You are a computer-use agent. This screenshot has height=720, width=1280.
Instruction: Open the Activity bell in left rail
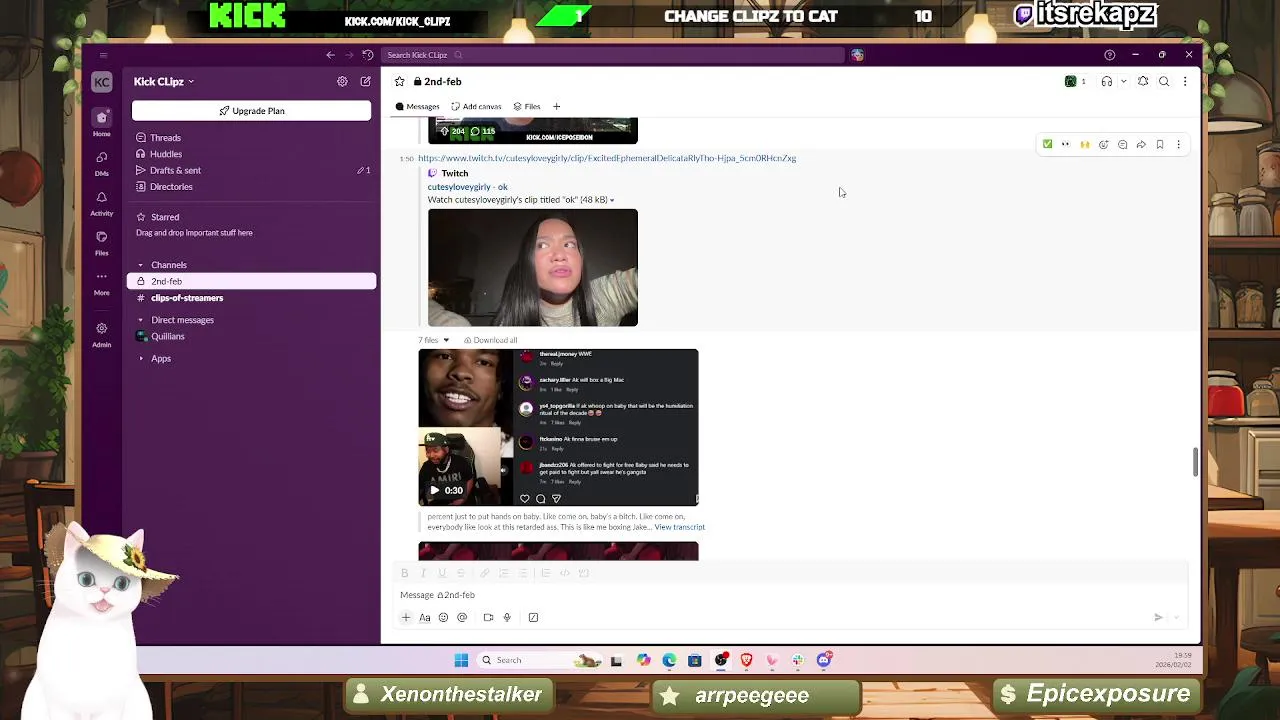[x=101, y=203]
